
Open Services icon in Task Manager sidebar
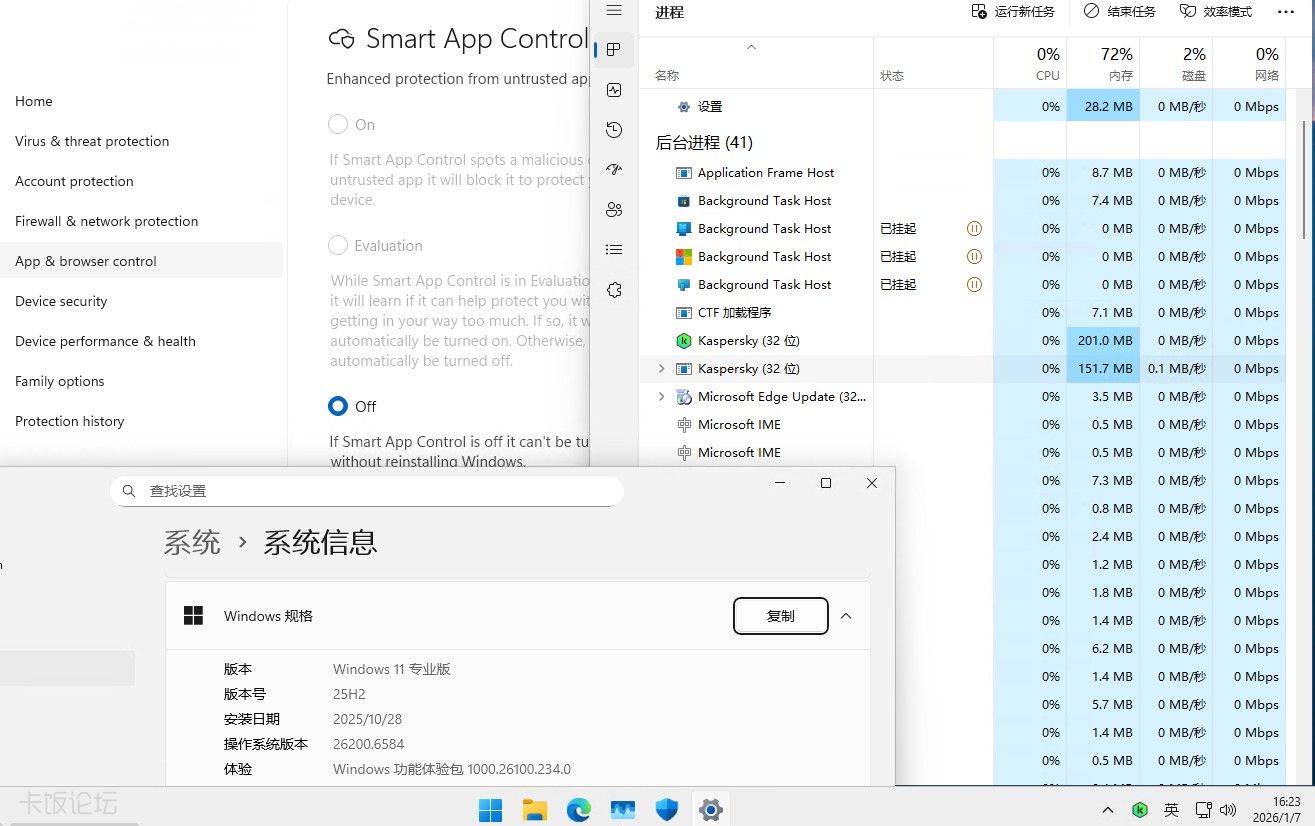(x=614, y=290)
